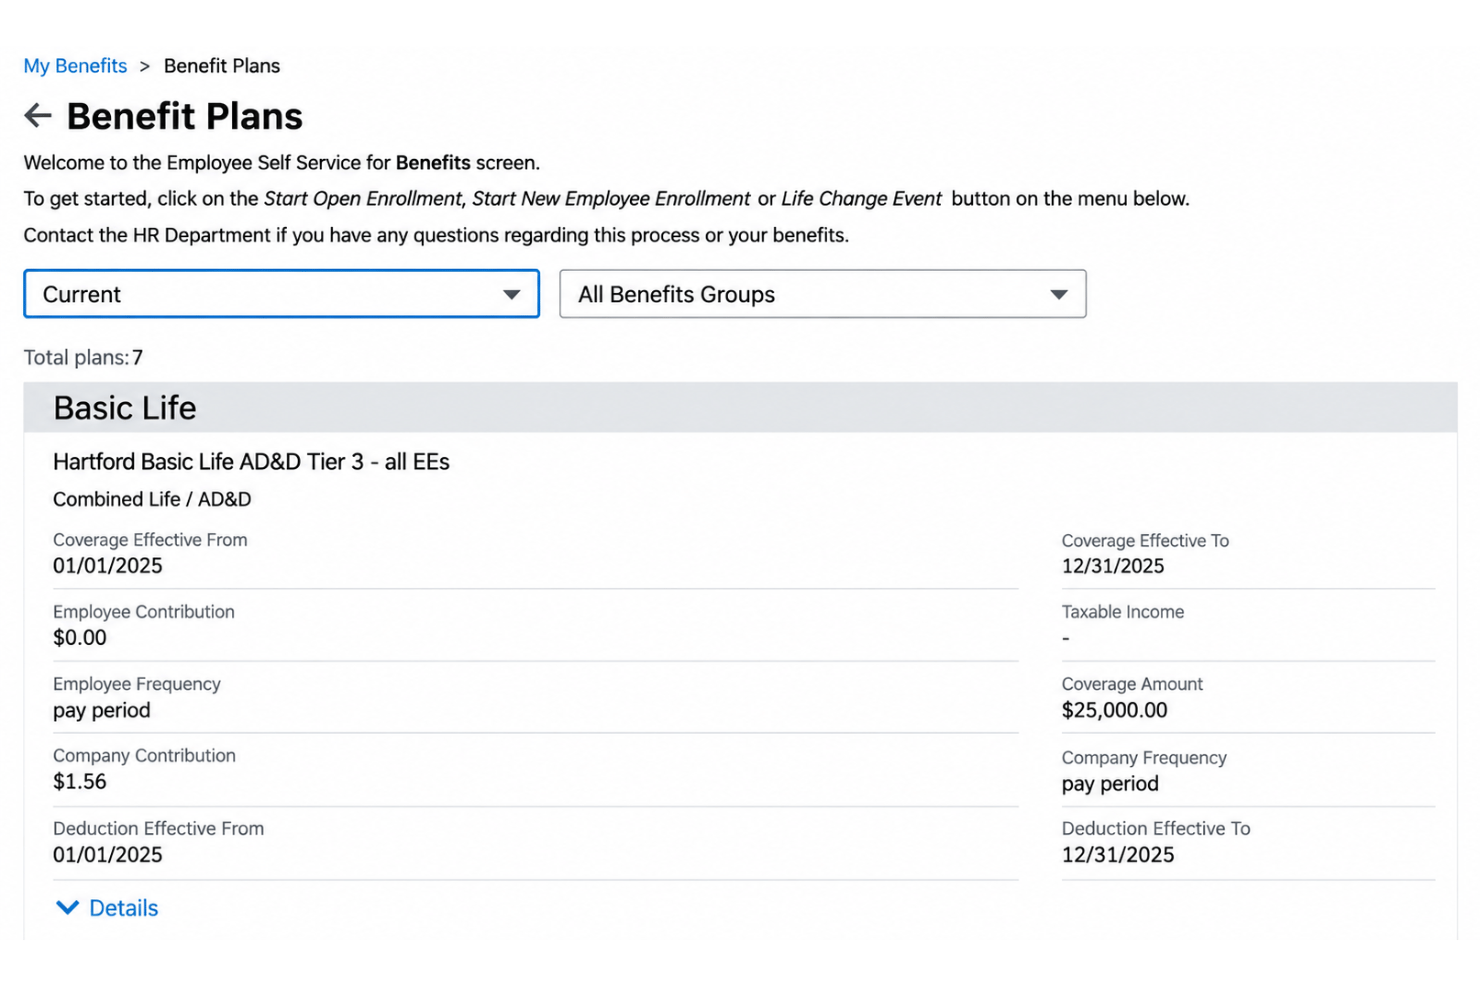Click the Coverage Amount value $25,000.00
This screenshot has width=1480, height=987.
point(1114,710)
